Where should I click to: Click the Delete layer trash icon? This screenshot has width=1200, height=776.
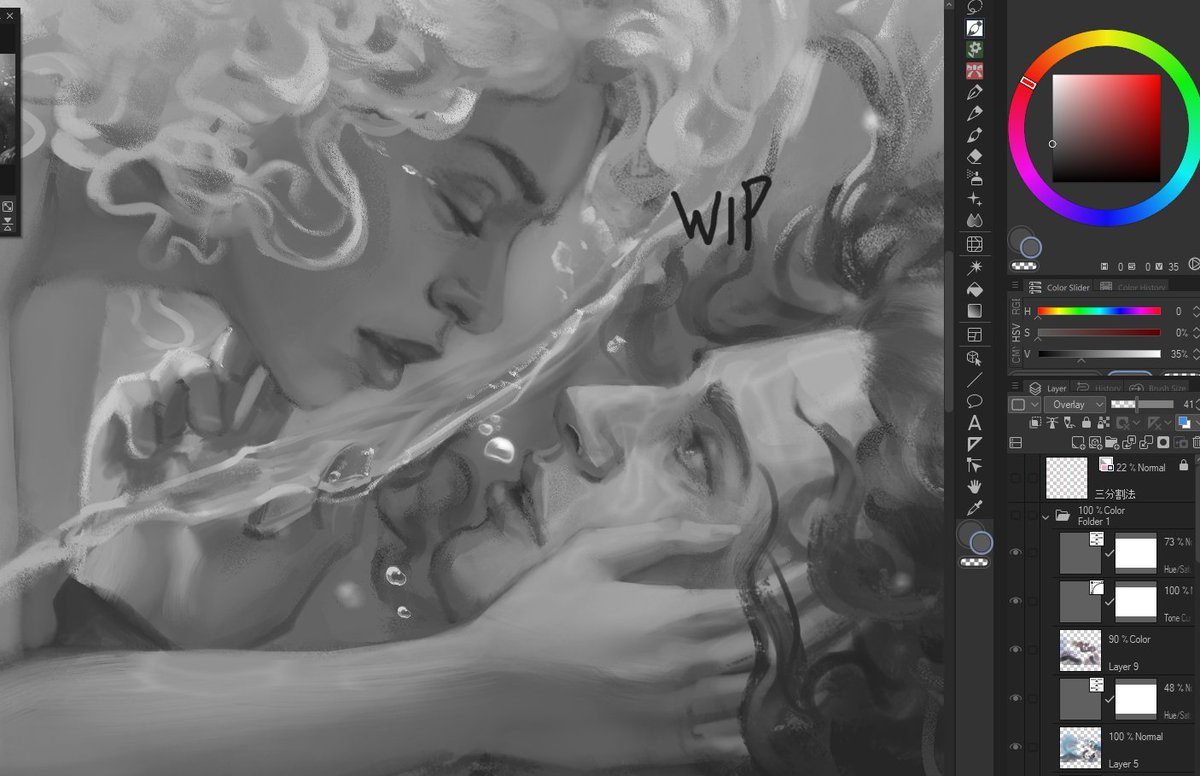(x=1196, y=442)
